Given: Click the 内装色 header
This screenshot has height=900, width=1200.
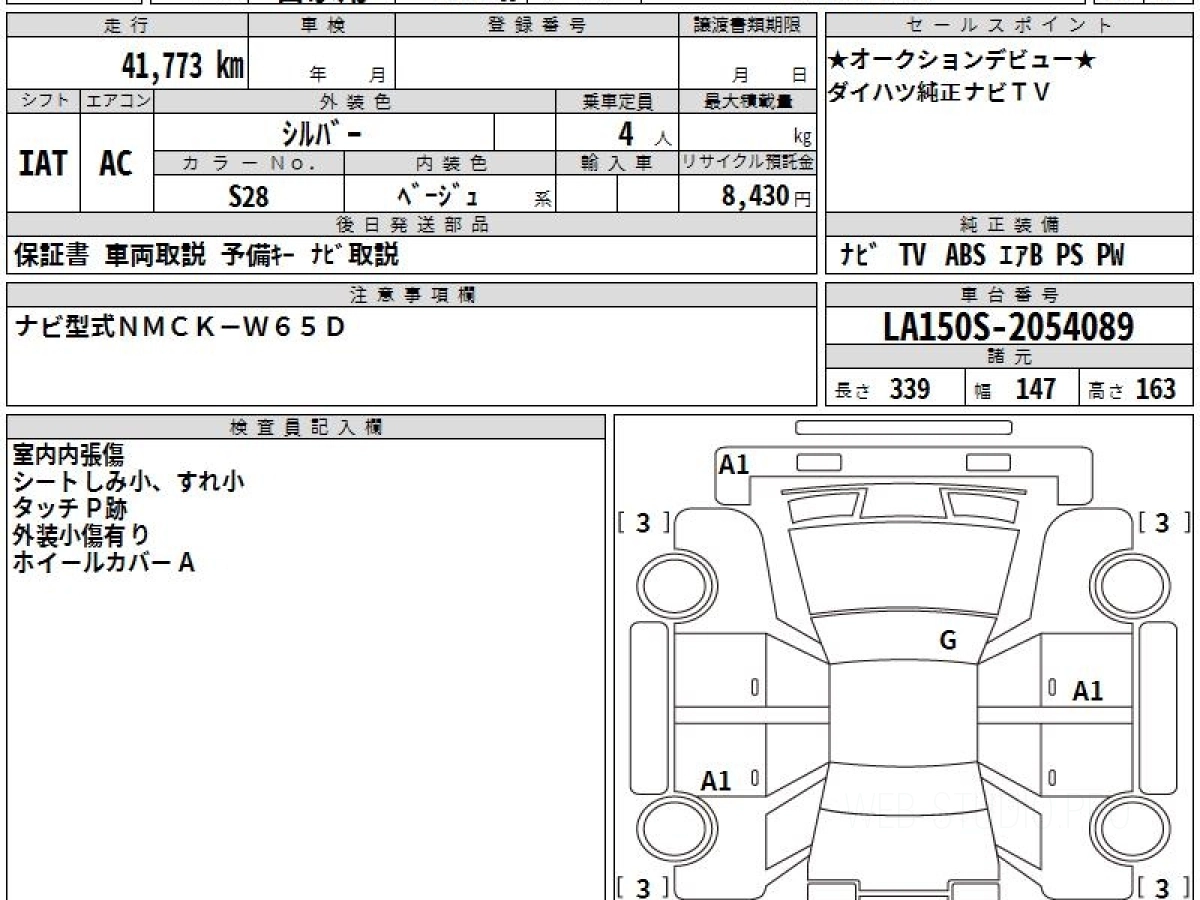Looking at the screenshot, I should tap(450, 163).
